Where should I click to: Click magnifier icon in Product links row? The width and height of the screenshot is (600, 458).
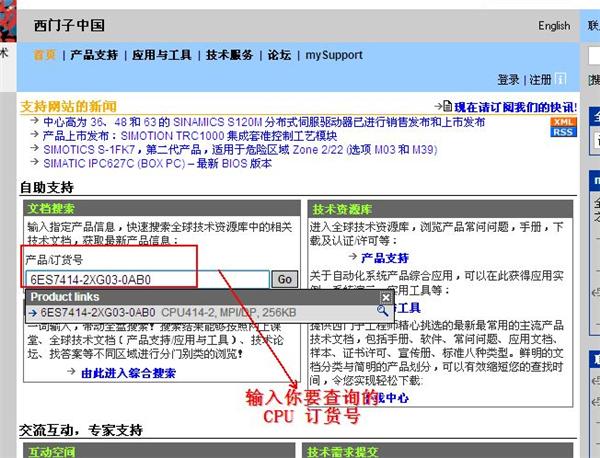pos(382,311)
